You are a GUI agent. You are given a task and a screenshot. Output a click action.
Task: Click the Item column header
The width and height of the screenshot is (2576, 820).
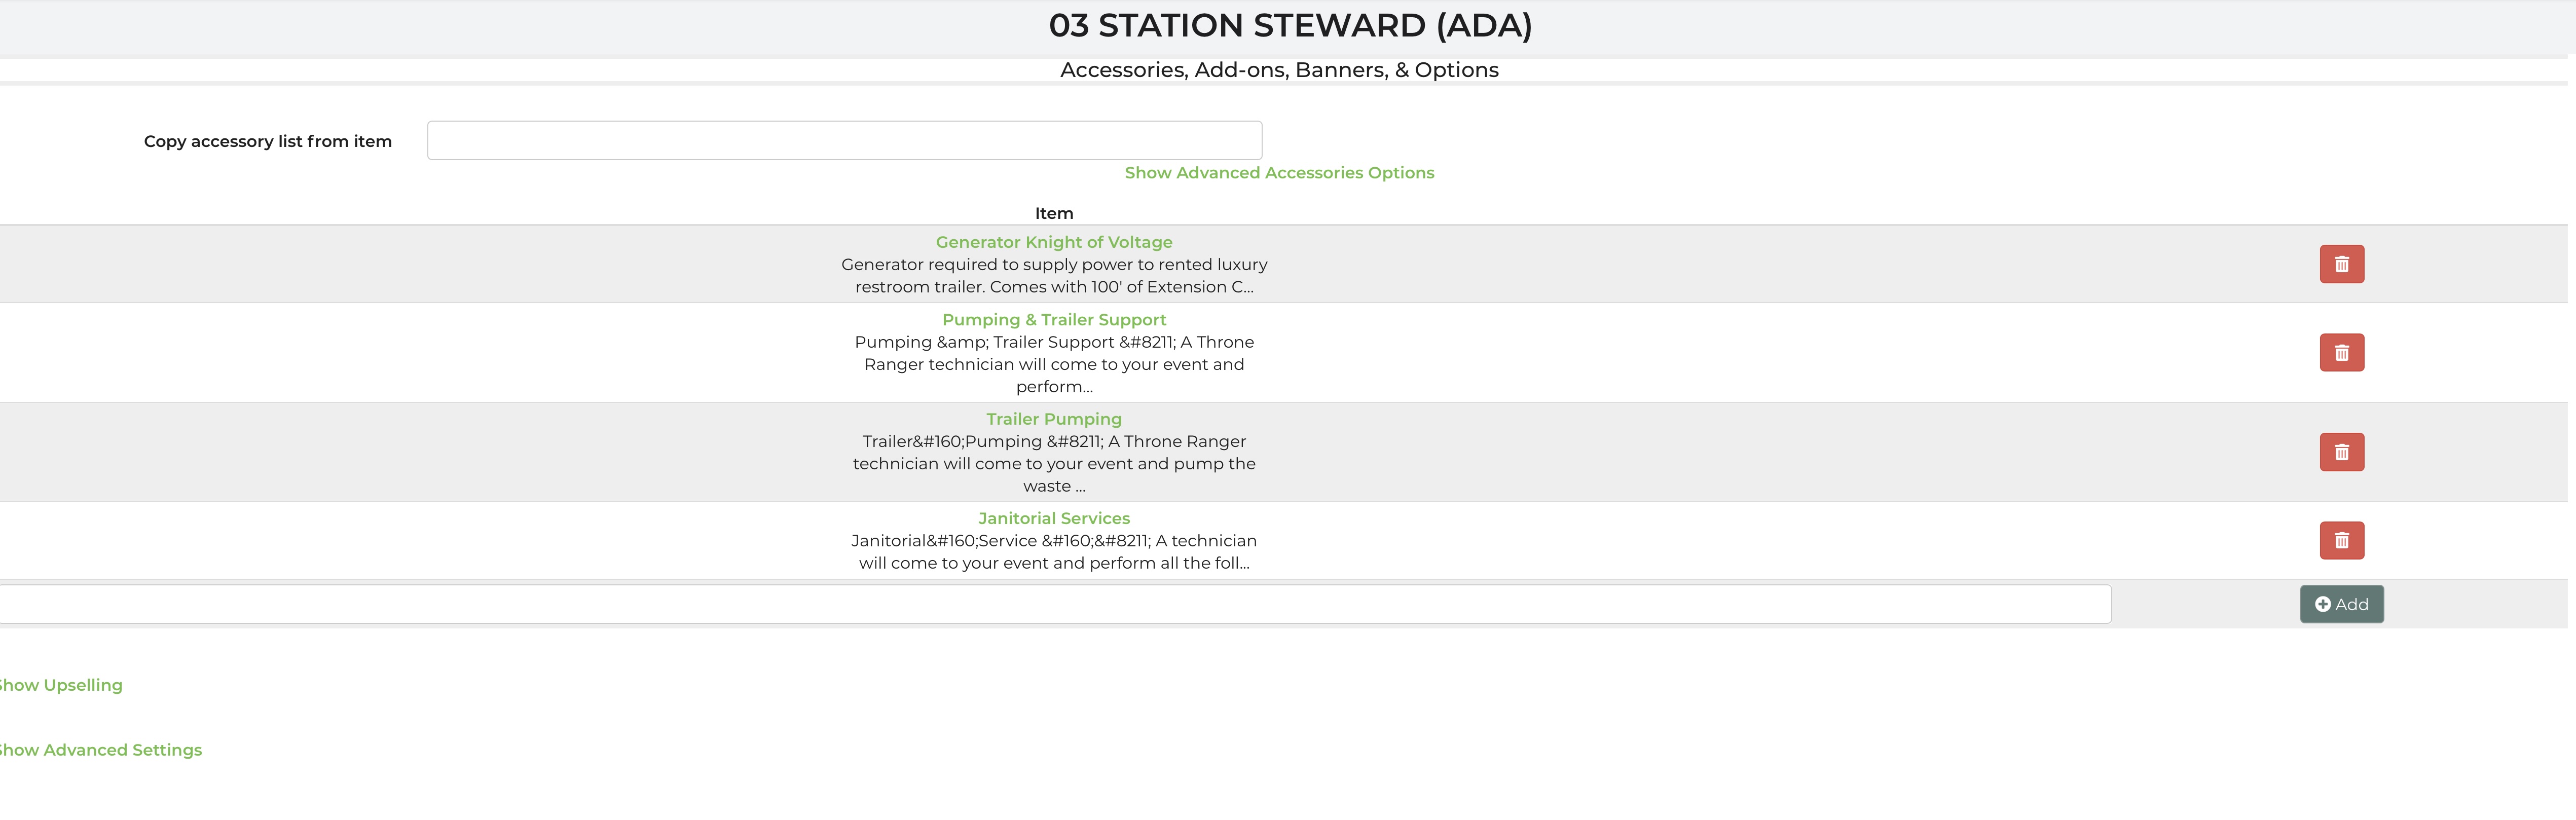tap(1053, 213)
